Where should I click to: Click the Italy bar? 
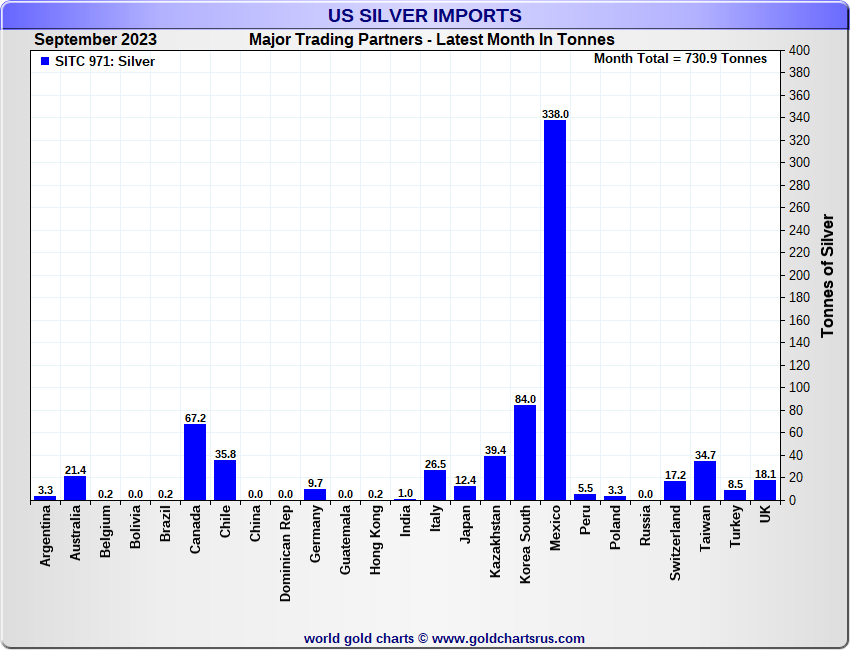(435, 485)
